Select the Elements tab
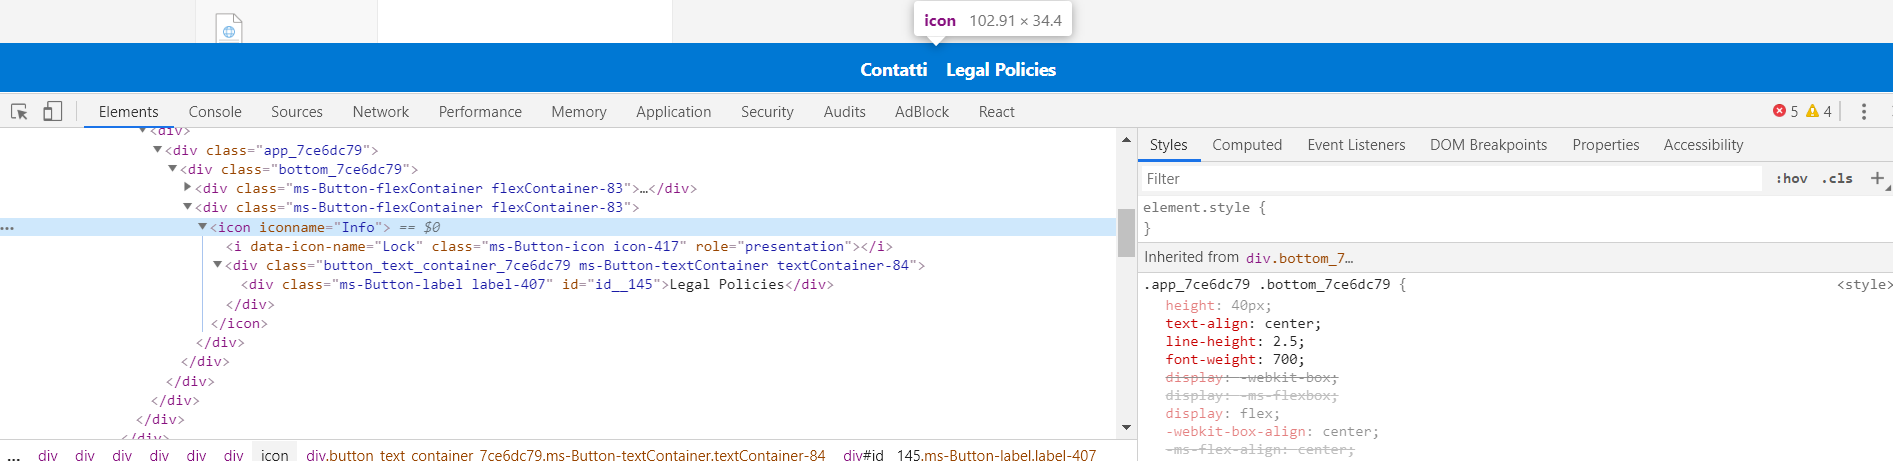This screenshot has width=1893, height=461. click(x=129, y=112)
